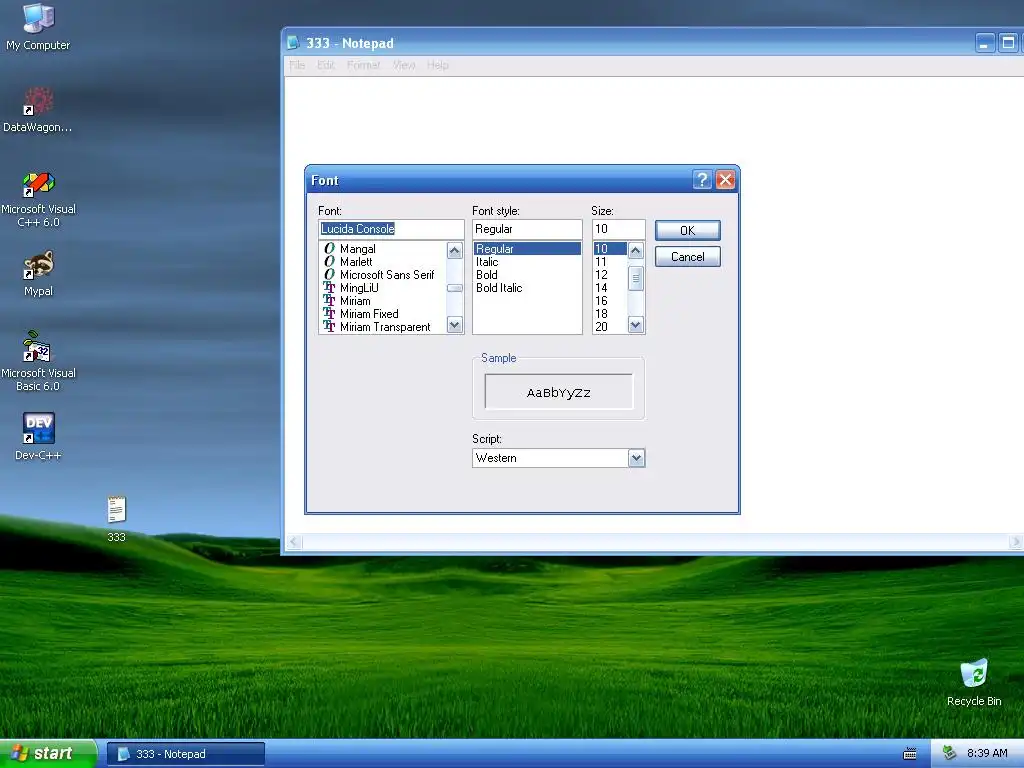
Task: Select the Mypal browser shortcut
Action: click(38, 274)
